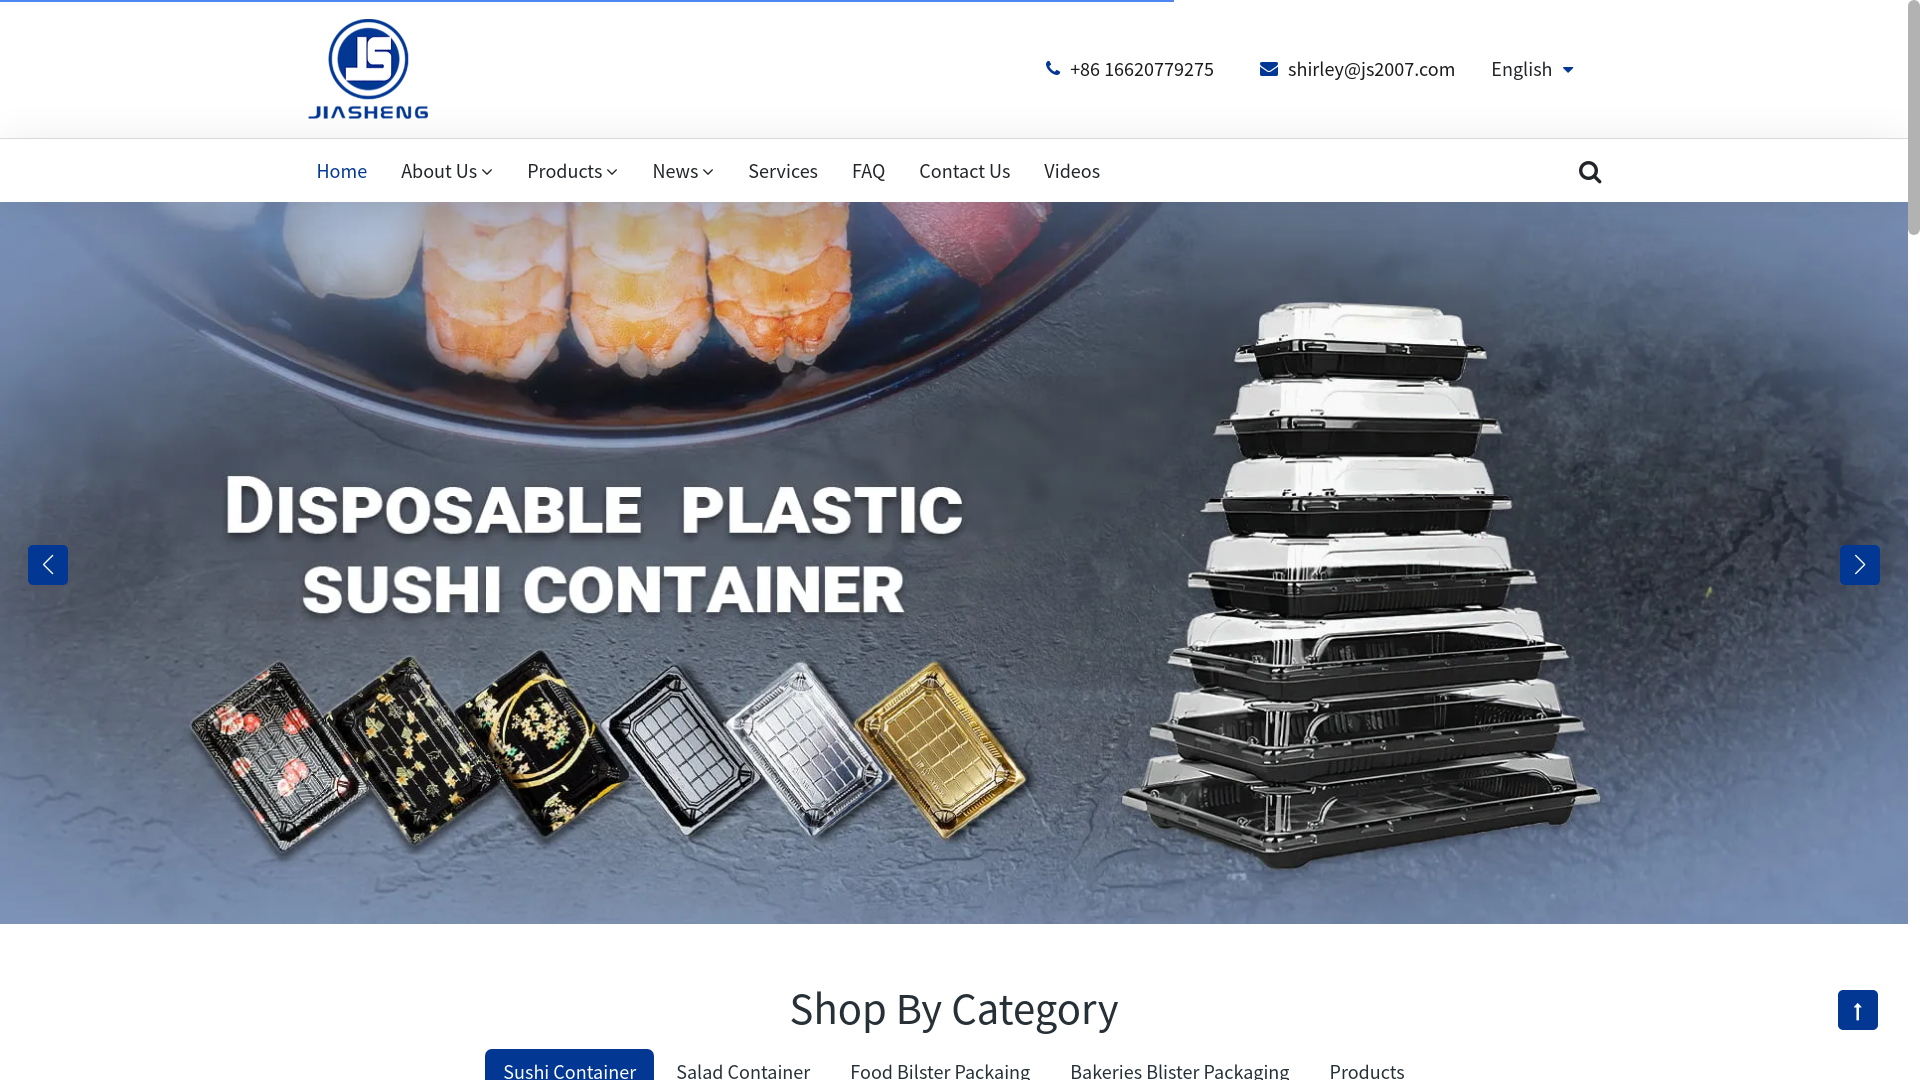Click the Jiasheng logo icon
The image size is (1920, 1080).
[368, 69]
